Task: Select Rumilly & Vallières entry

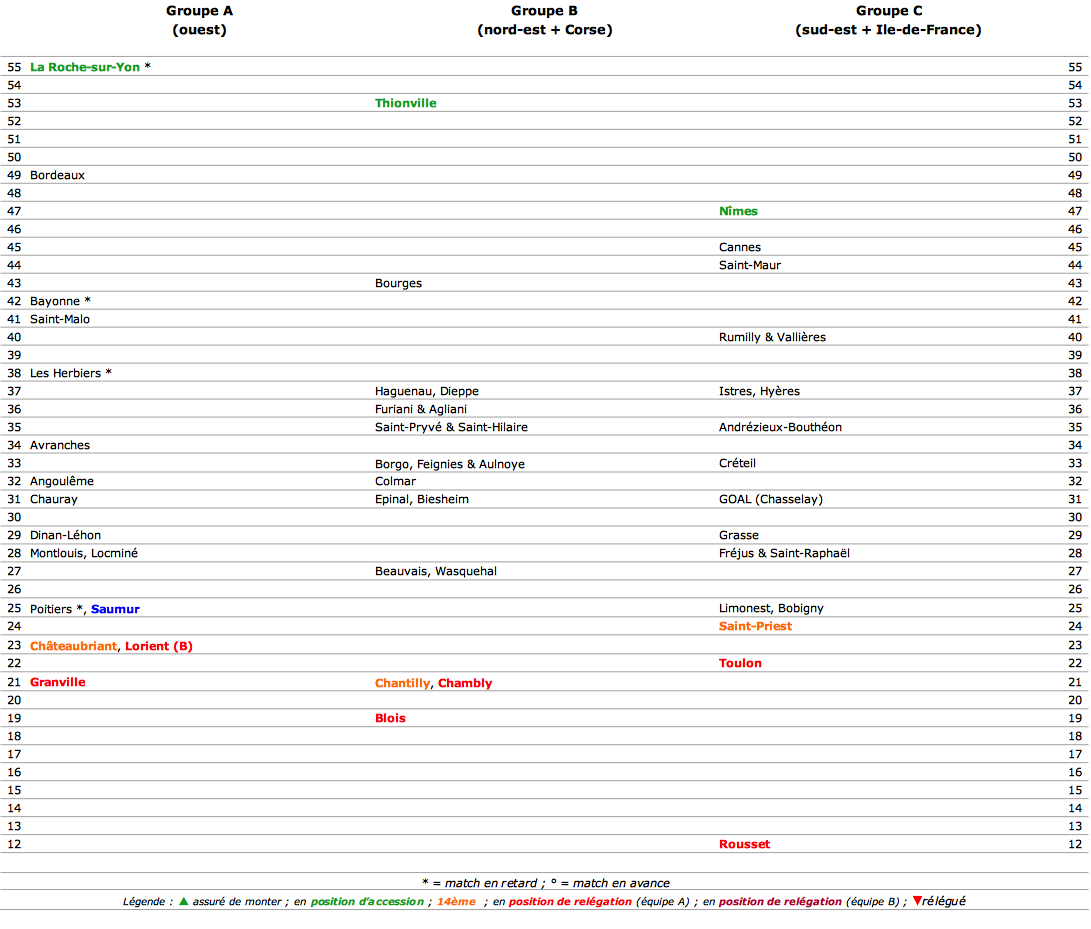Action: [772, 337]
